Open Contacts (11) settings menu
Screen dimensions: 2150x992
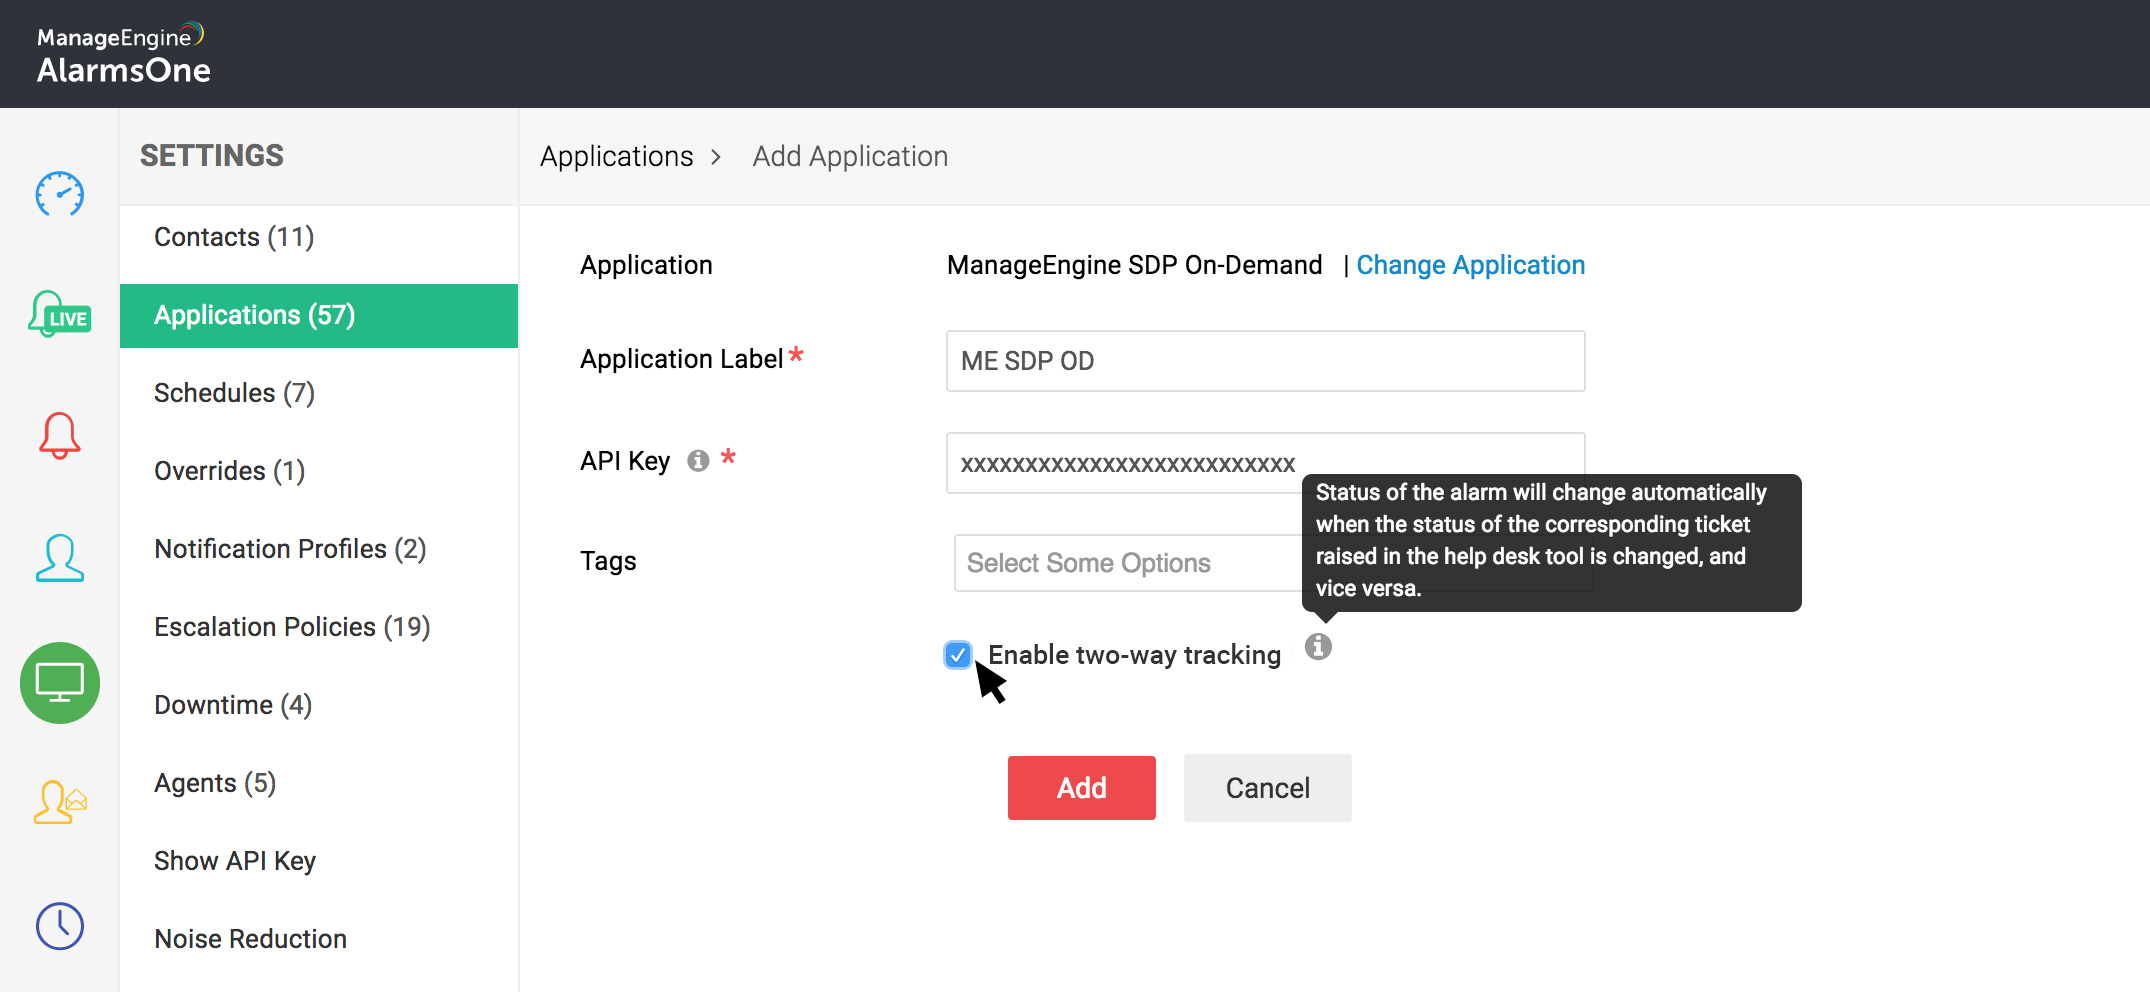pyautogui.click(x=319, y=237)
